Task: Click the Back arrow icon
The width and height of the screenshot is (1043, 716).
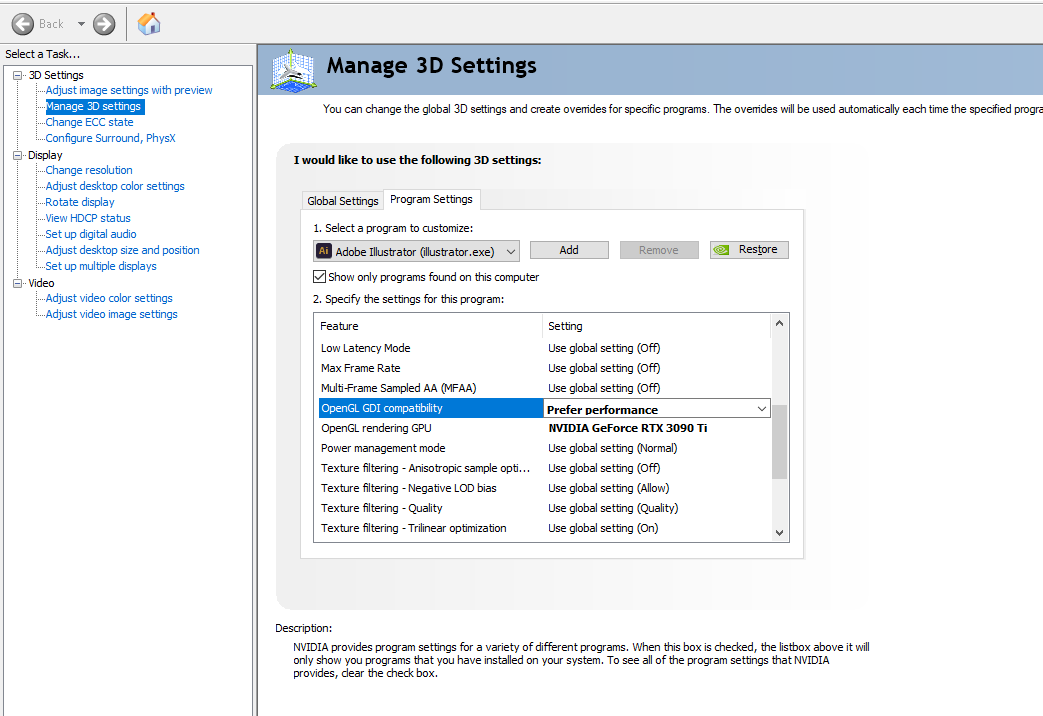Action: click(23, 24)
